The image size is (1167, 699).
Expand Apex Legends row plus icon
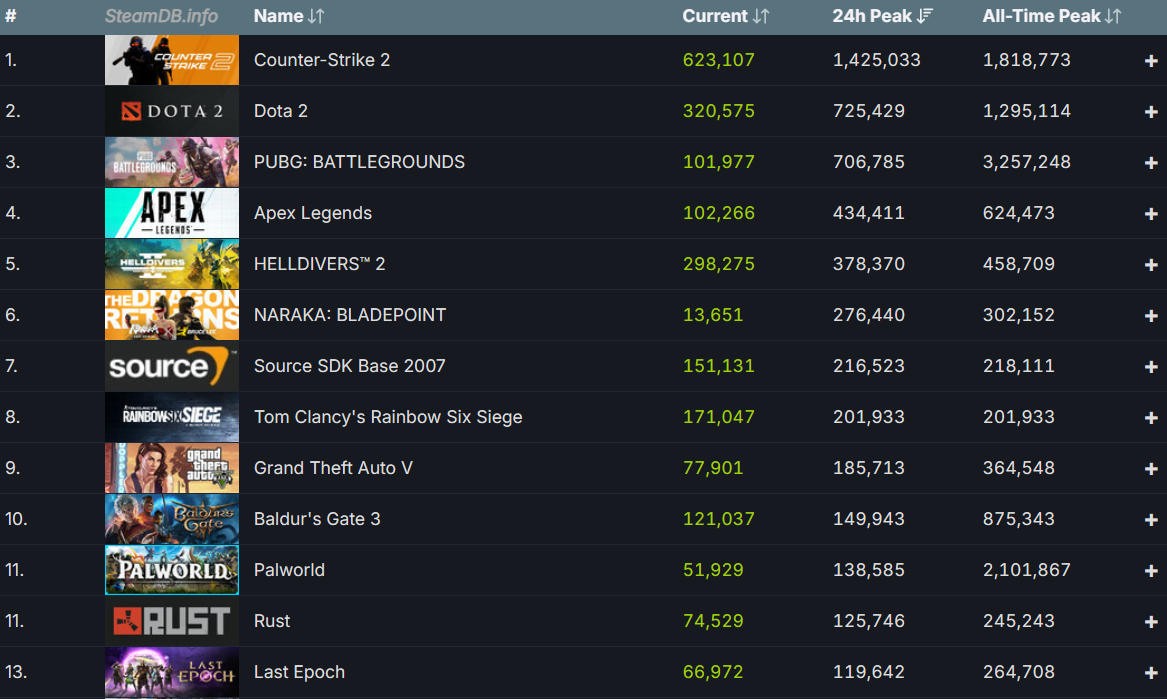click(x=1151, y=214)
